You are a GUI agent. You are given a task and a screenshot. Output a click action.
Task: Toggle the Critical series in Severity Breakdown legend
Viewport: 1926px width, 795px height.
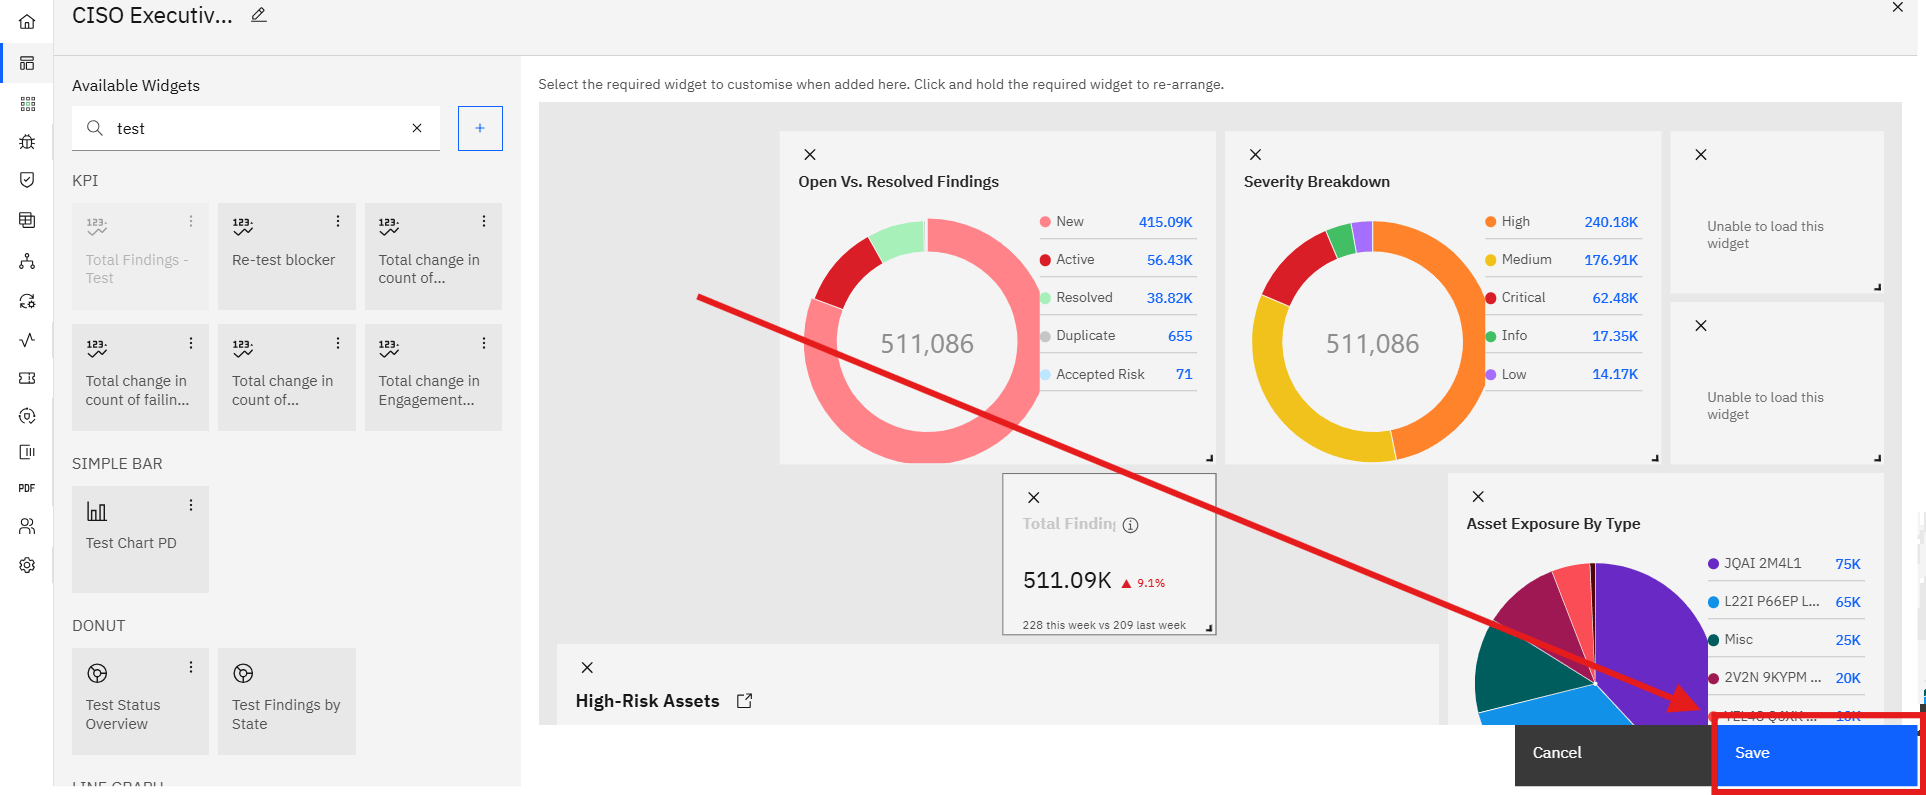pos(1515,298)
